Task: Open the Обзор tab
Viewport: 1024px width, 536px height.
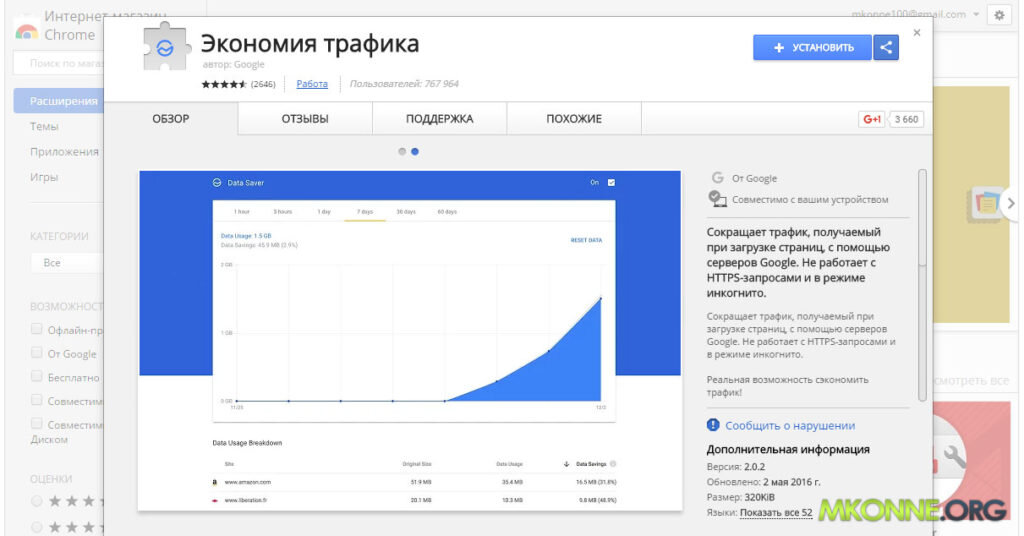Action: tap(171, 119)
